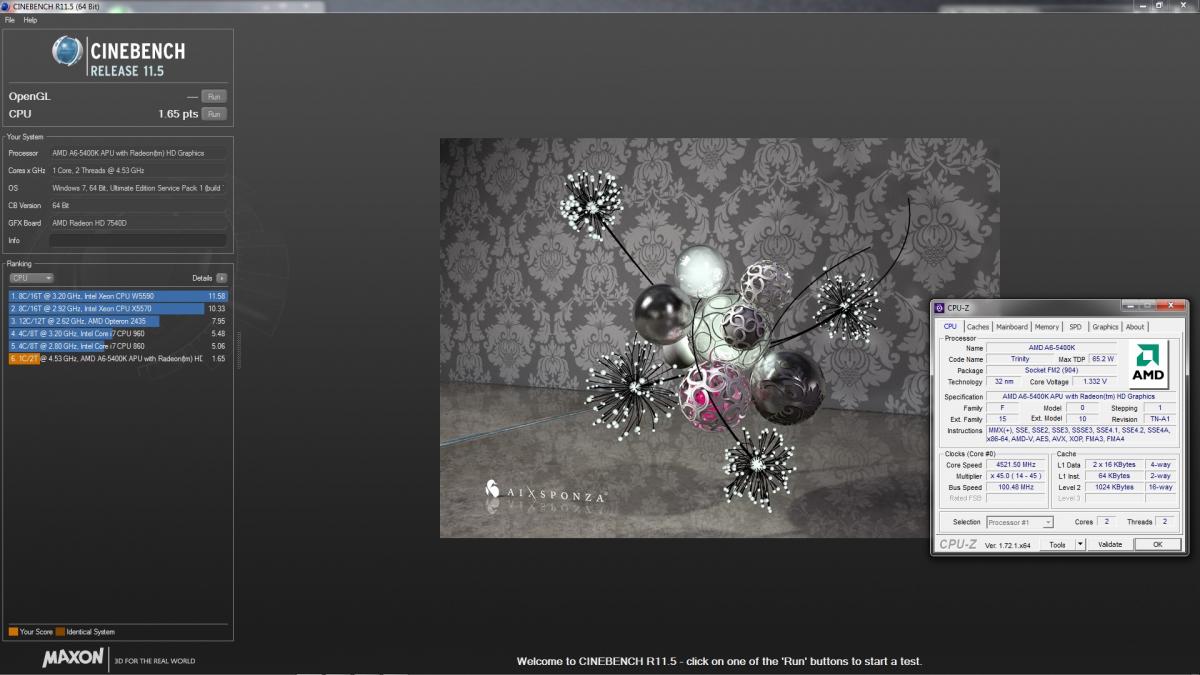This screenshot has width=1200, height=675.
Task: Run the CPU benchmark test
Action: (x=213, y=114)
